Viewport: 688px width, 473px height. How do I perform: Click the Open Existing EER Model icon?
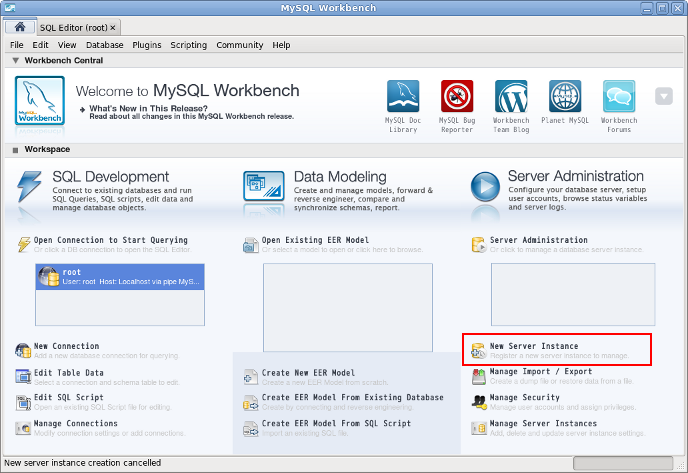(x=251, y=245)
